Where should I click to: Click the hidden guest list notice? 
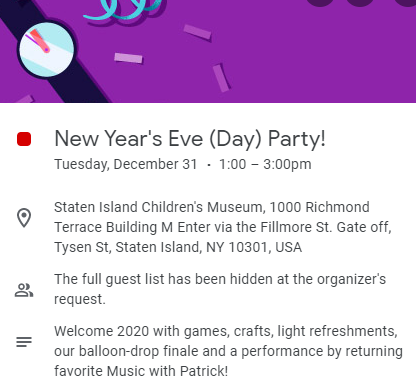point(220,289)
